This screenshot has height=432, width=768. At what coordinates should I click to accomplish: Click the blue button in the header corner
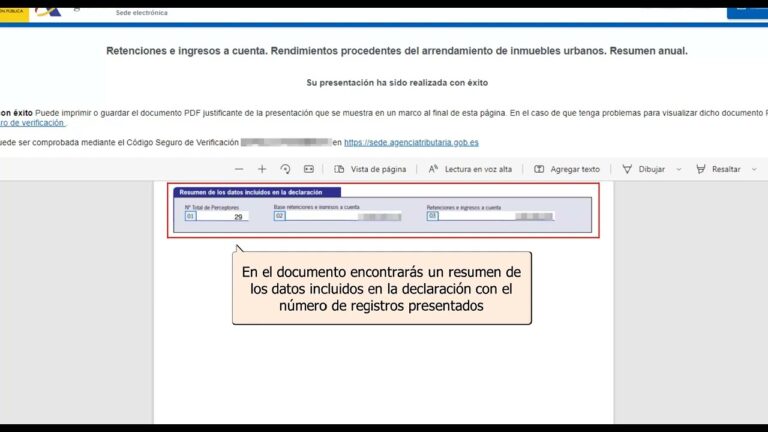[x=747, y=13]
